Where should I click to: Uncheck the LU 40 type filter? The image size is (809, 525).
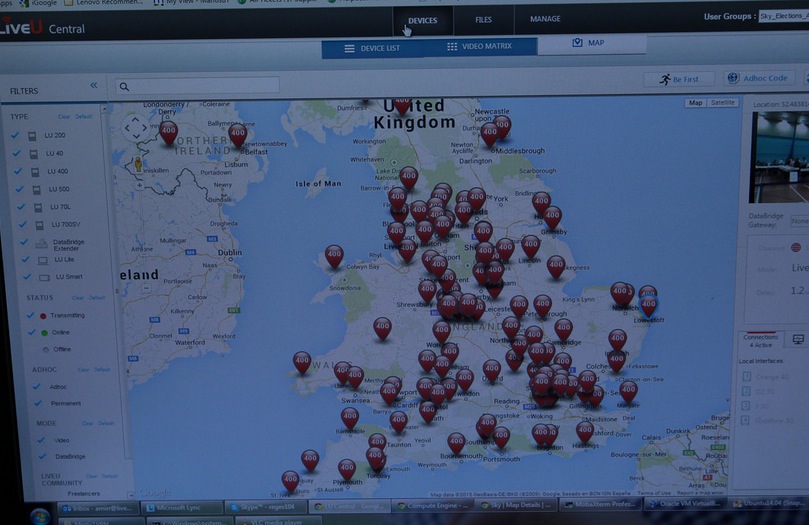[17, 153]
